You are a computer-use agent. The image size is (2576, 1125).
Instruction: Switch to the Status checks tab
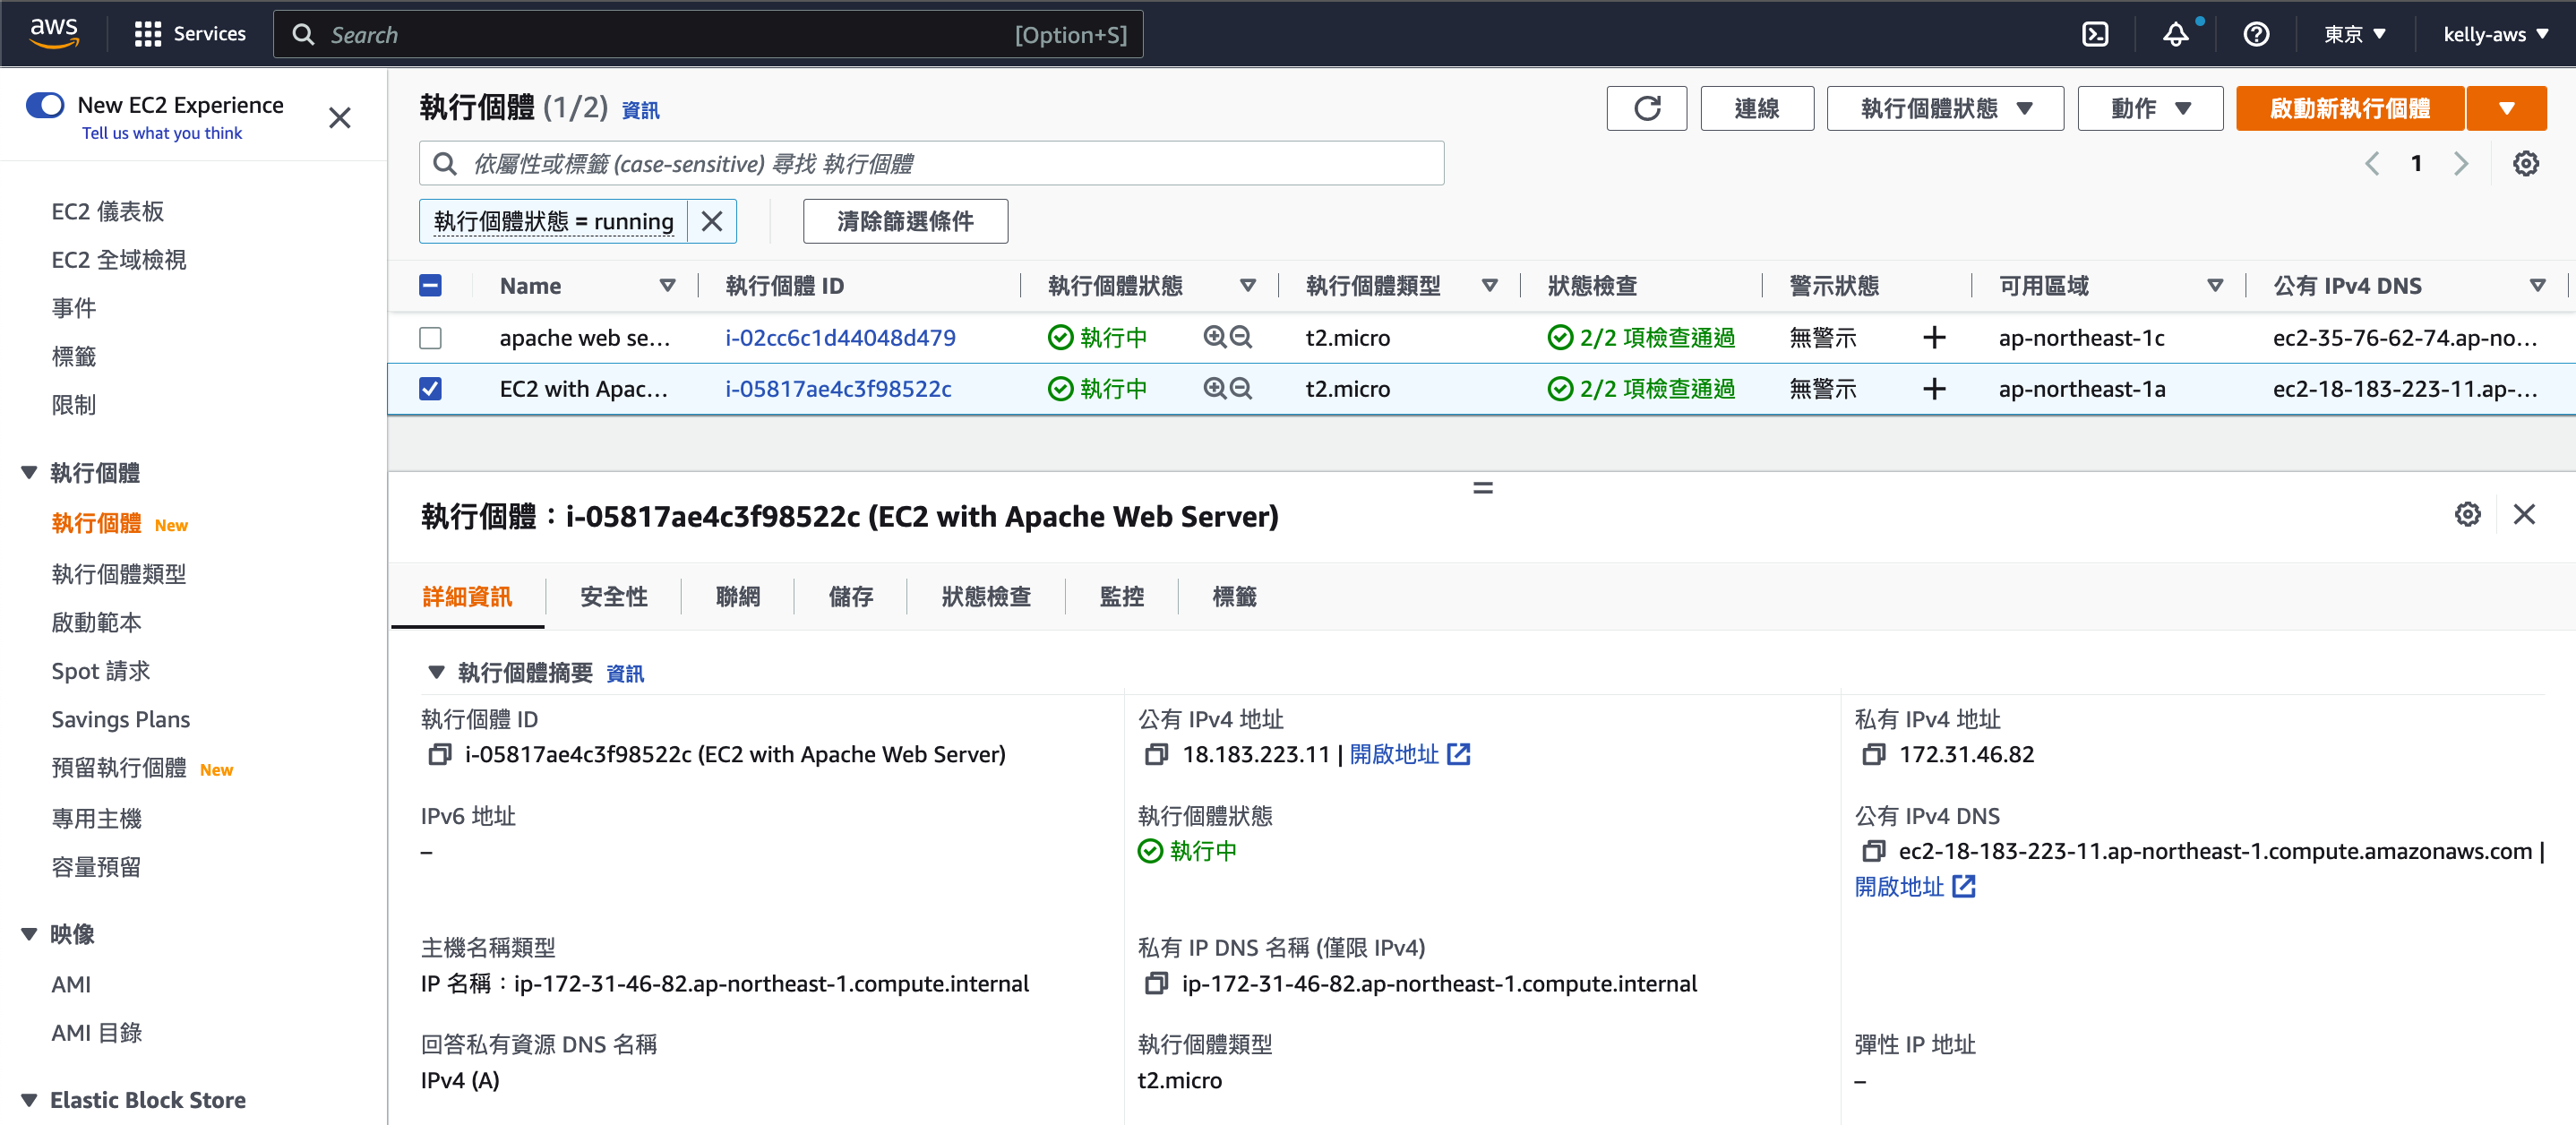point(986,597)
